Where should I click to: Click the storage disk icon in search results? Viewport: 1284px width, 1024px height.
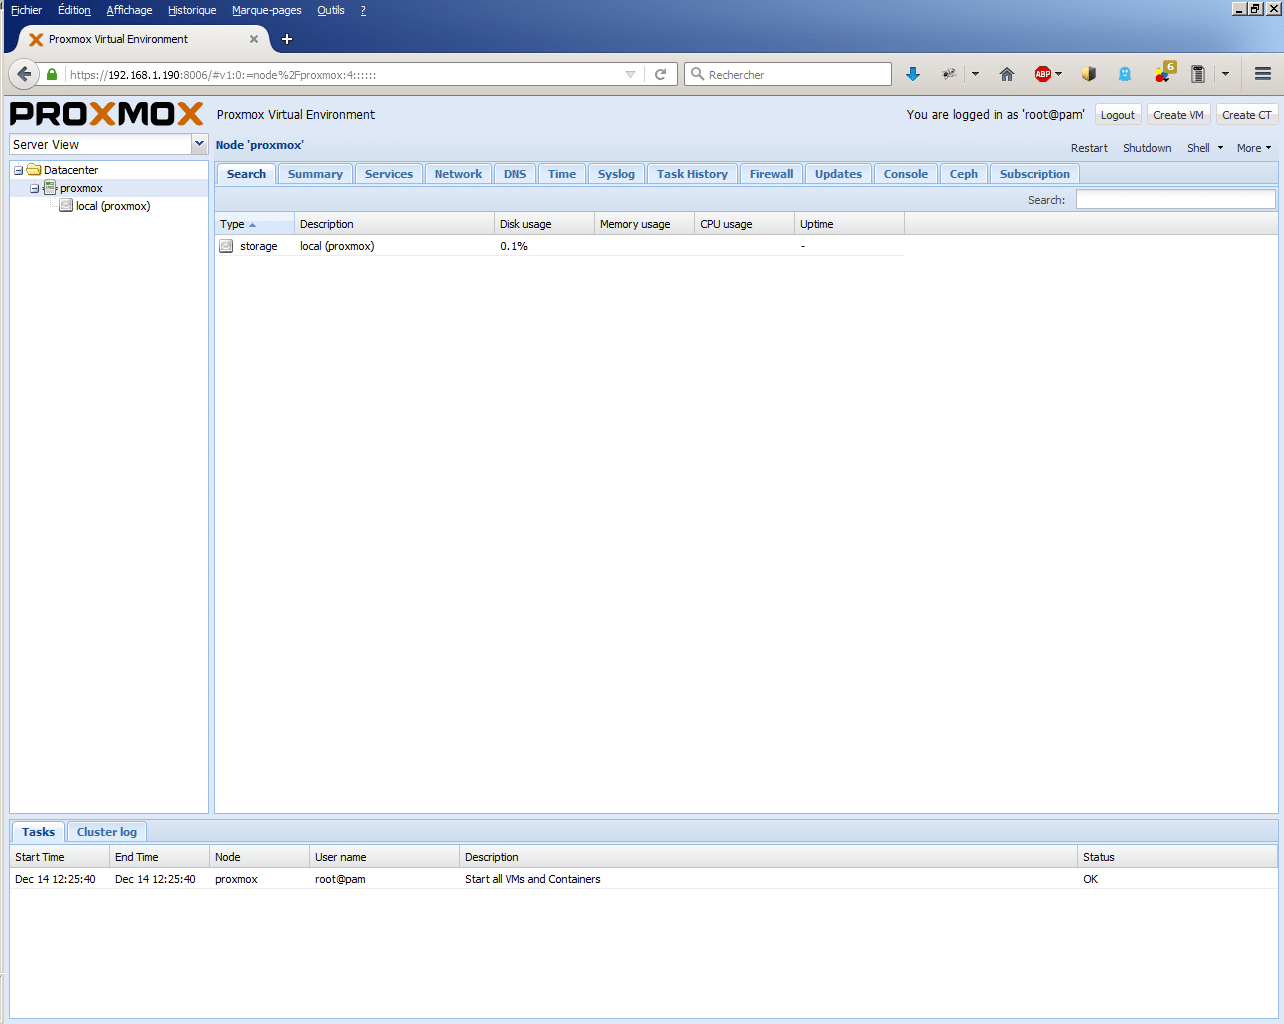226,246
